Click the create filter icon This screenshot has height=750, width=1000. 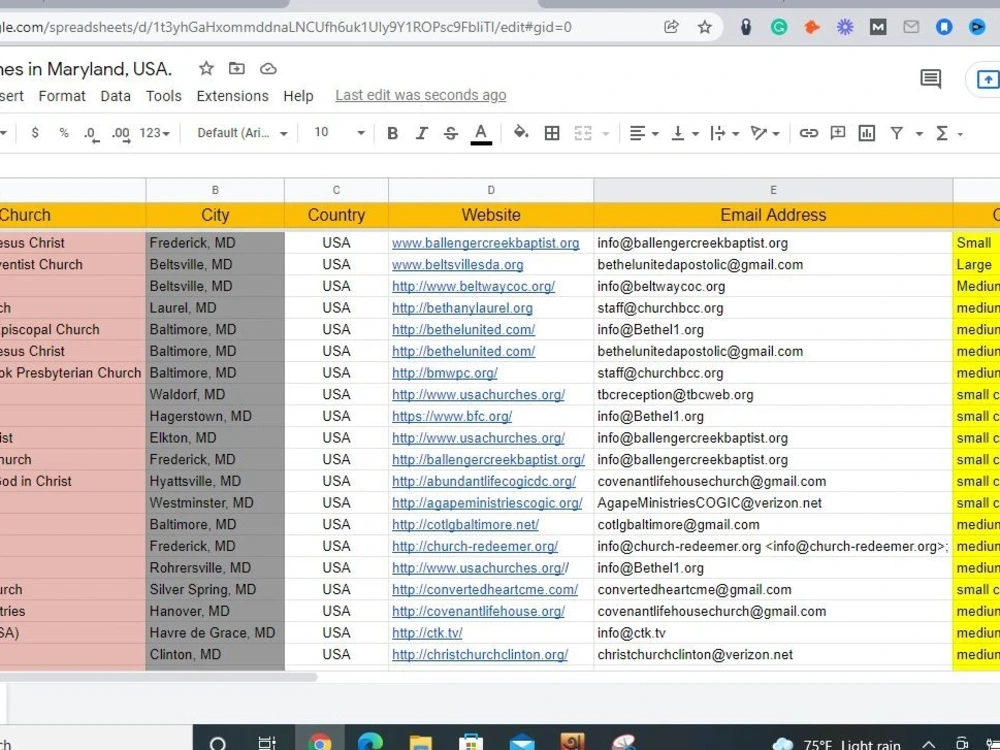point(897,133)
